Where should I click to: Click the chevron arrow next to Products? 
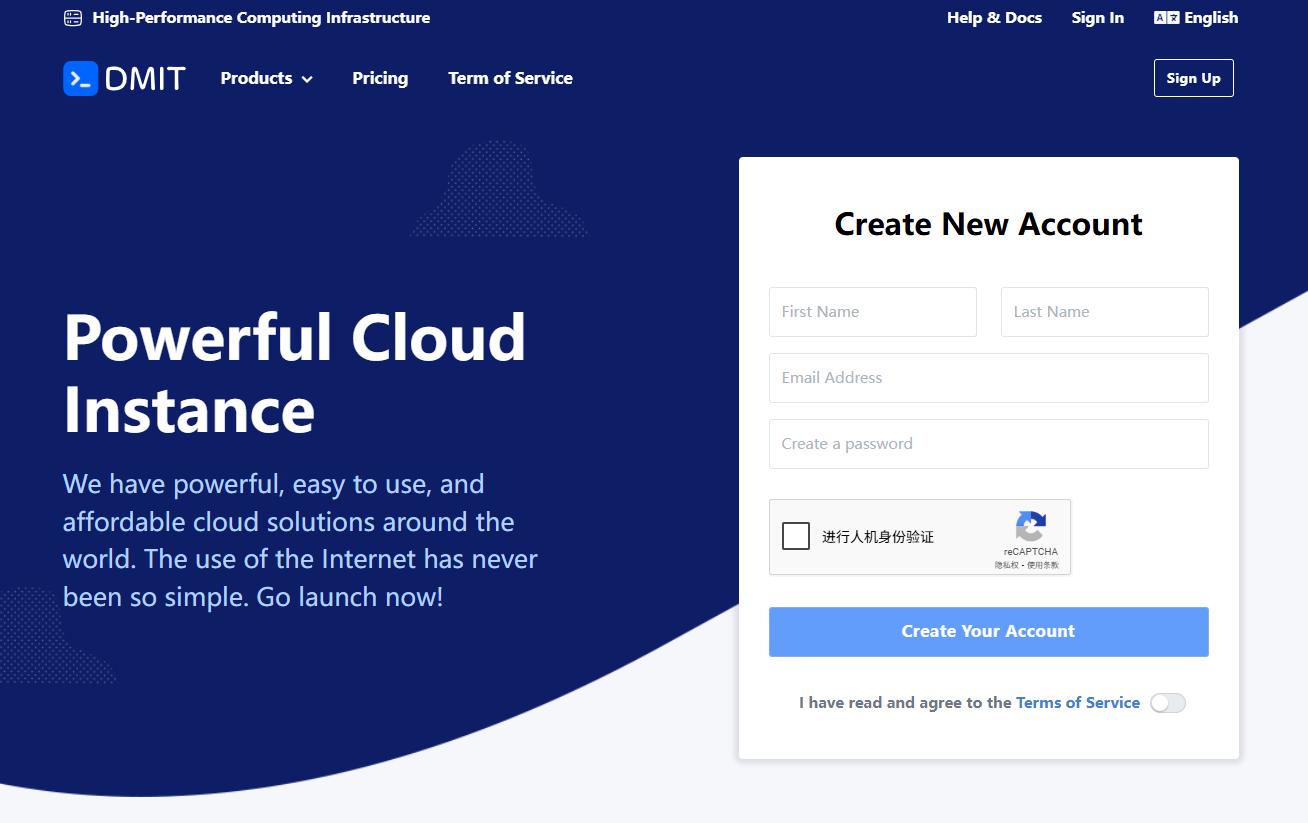pos(307,79)
